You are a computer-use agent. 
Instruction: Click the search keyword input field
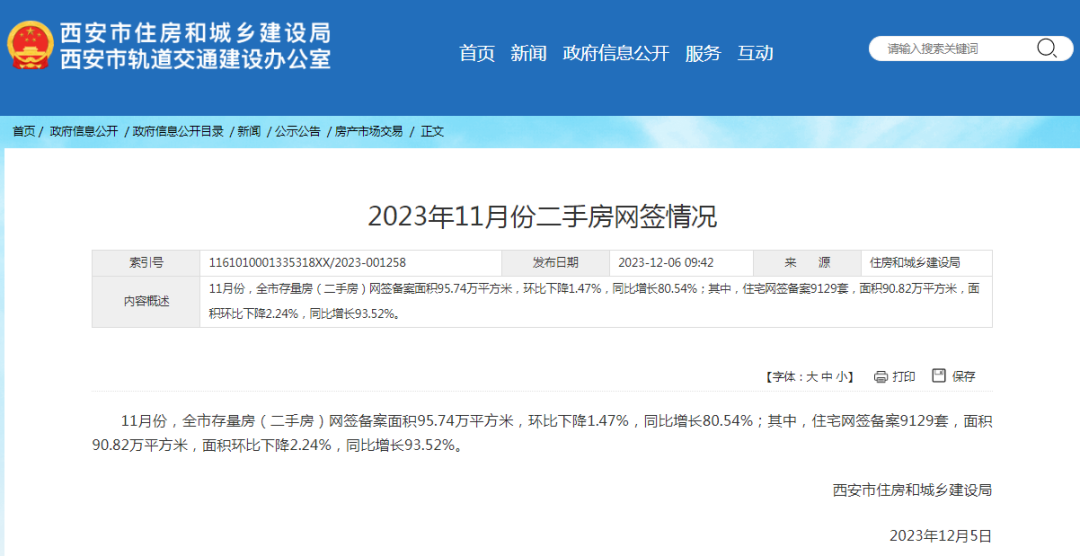coord(950,48)
